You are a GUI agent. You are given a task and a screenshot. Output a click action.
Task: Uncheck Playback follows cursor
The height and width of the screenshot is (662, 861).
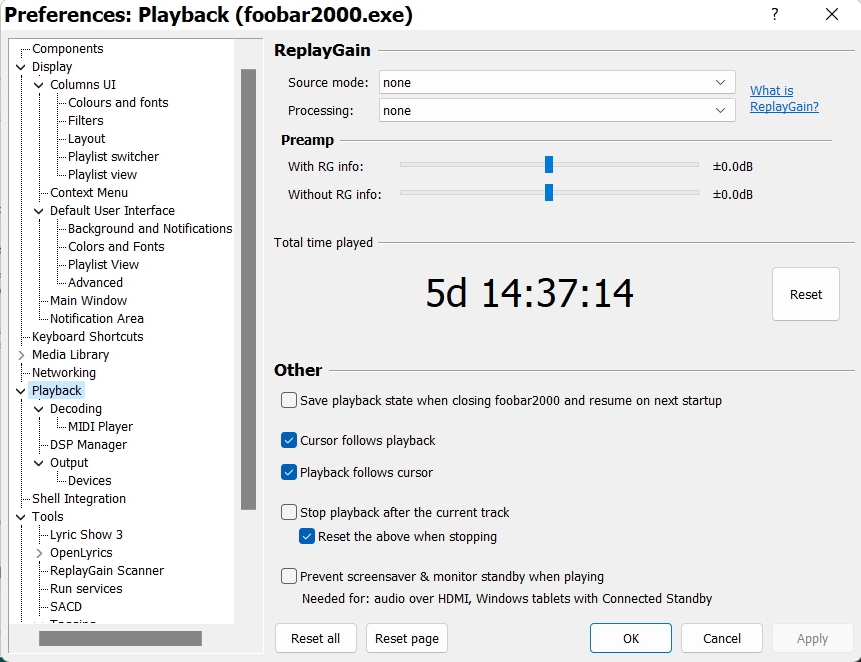pos(289,472)
